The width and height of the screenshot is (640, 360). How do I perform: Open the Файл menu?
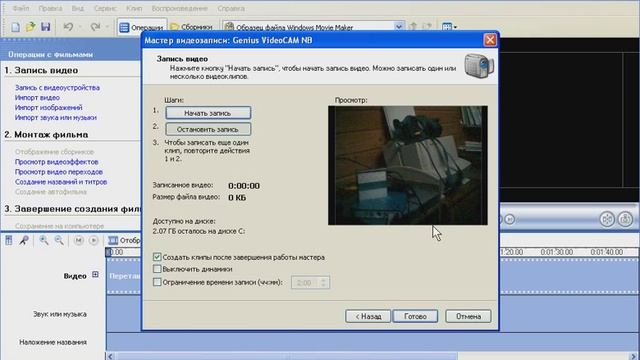20,8
